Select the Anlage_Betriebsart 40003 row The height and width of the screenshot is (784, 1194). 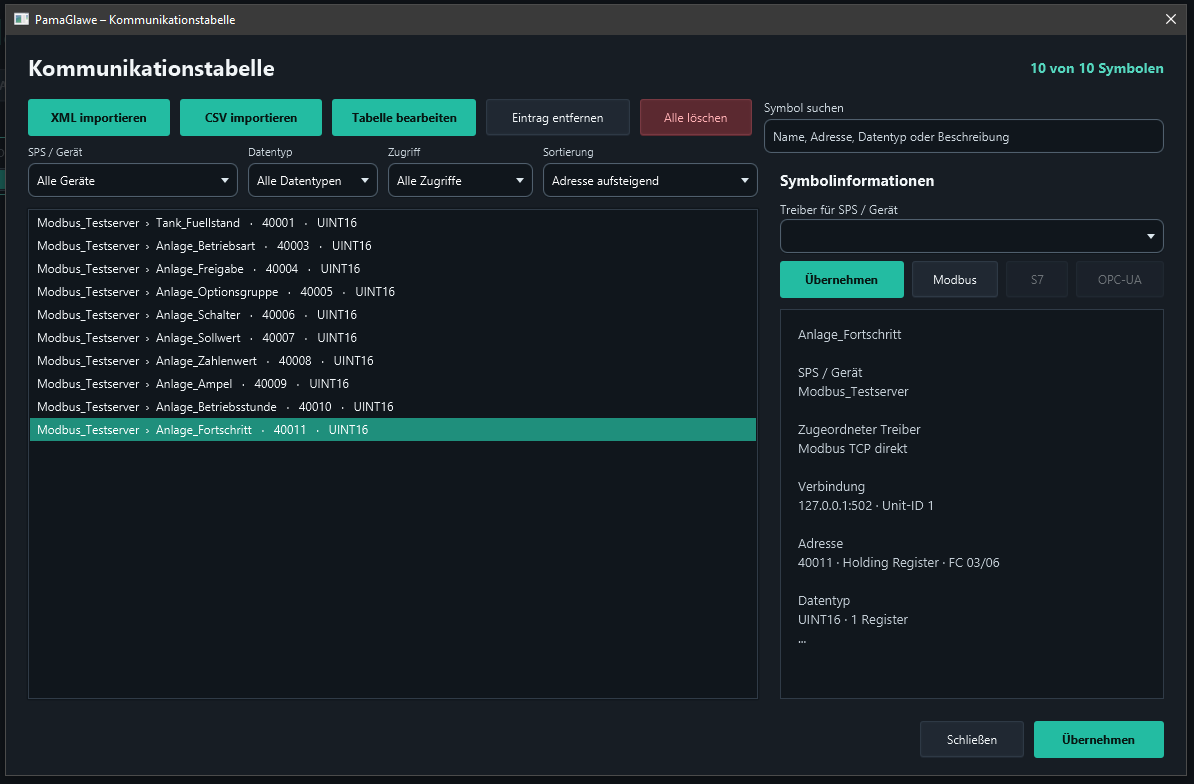[392, 246]
